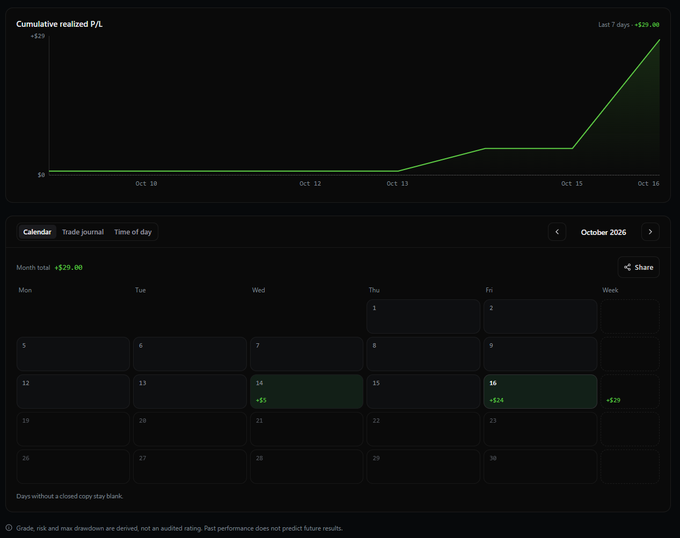Select calendar day 15
The width and height of the screenshot is (680, 538).
[x=423, y=391]
